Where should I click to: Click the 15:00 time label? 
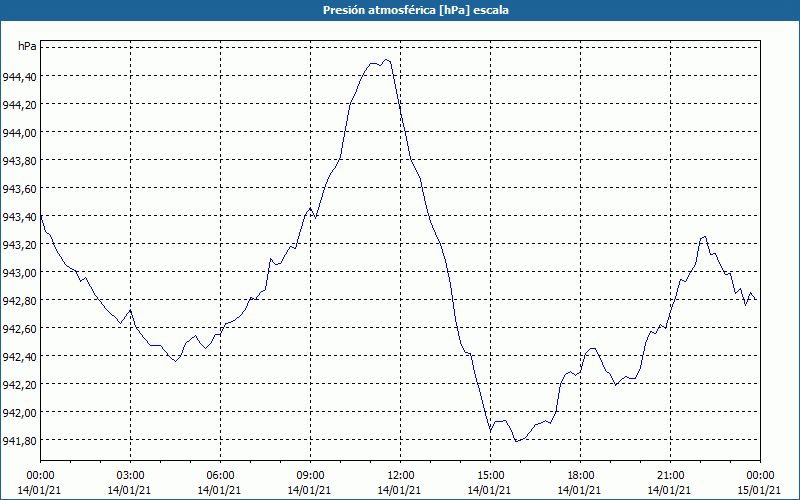[x=490, y=475]
